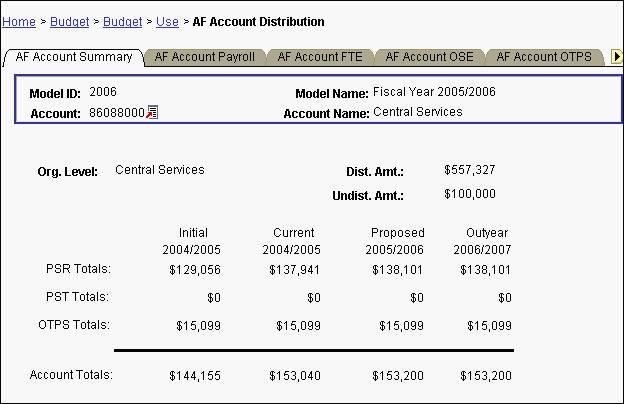Select the AF Account Summary tab
Image resolution: width=624 pixels, height=404 pixels.
coord(74,57)
